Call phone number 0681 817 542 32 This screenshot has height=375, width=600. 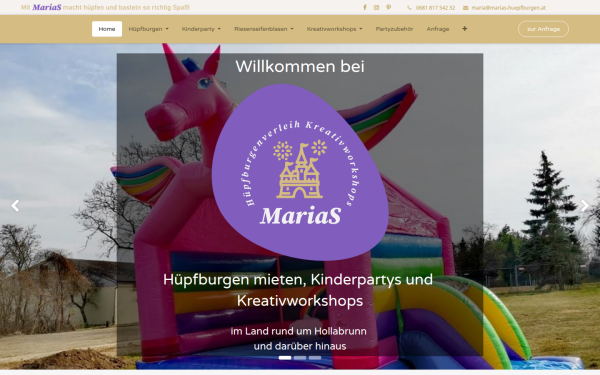point(435,8)
